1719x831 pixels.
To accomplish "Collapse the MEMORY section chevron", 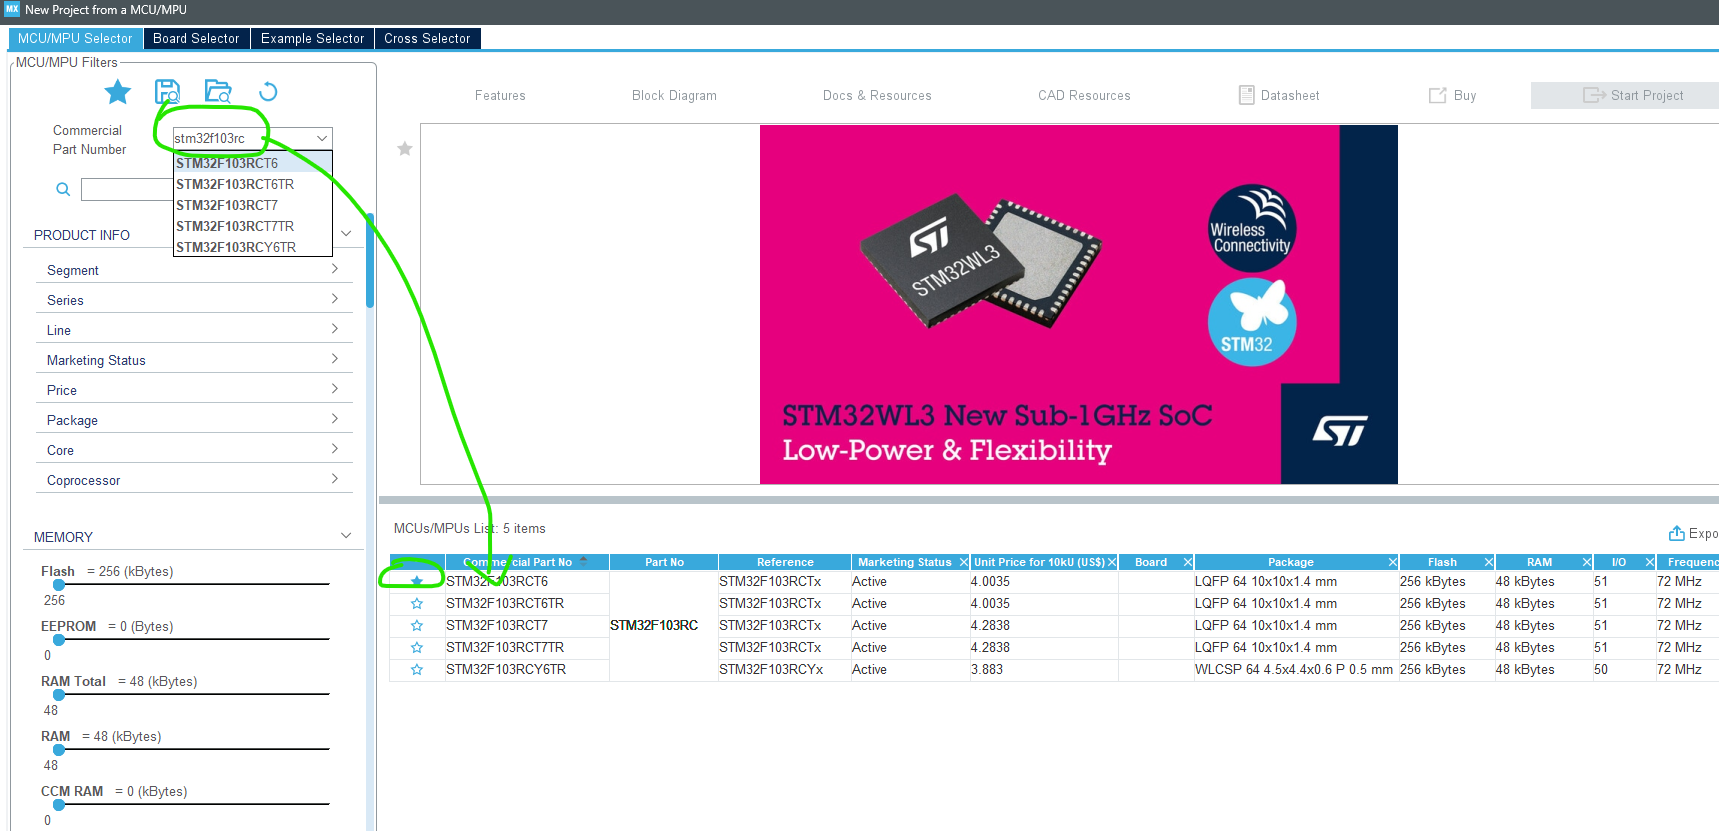I will (346, 536).
